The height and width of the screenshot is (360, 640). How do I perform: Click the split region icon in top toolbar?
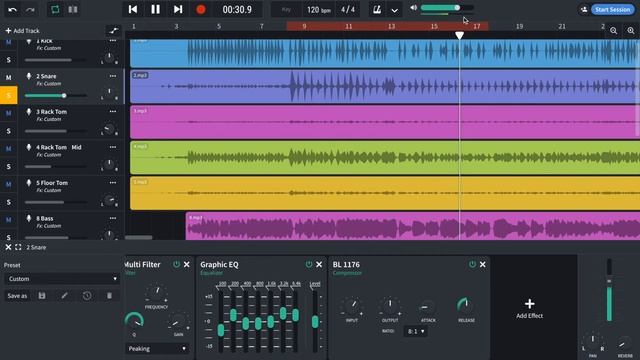coord(73,9)
